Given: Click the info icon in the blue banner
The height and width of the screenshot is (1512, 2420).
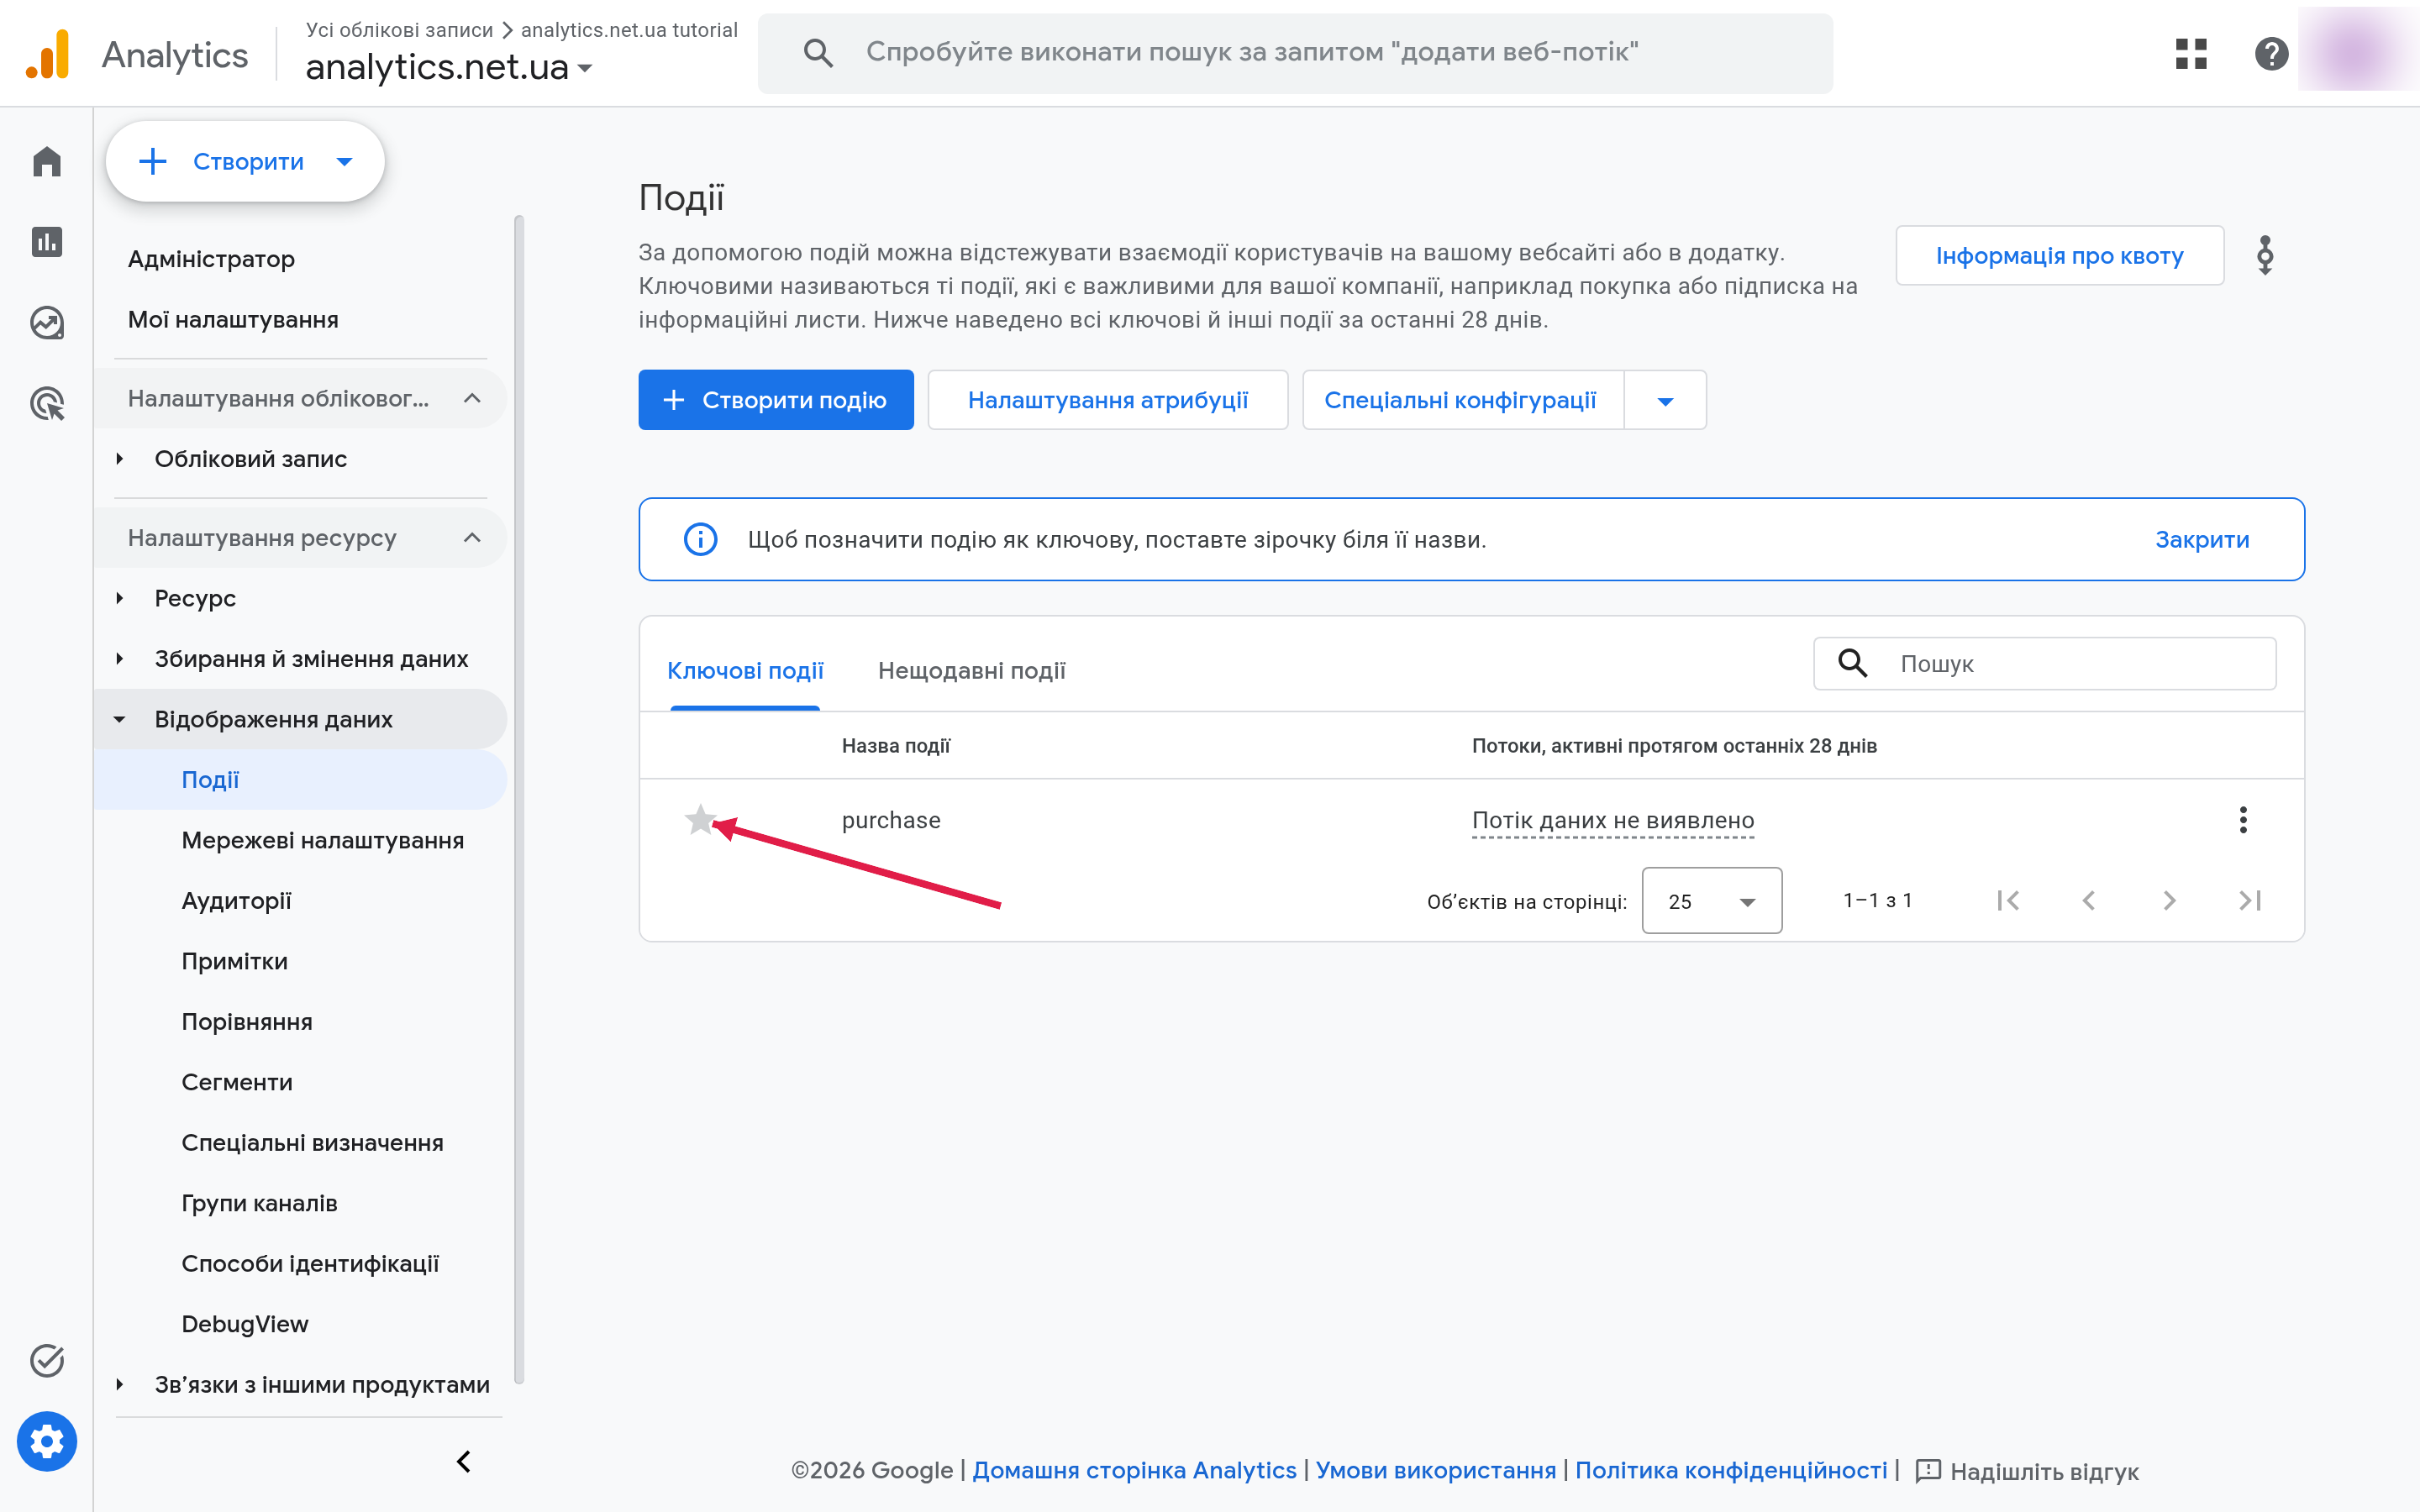Looking at the screenshot, I should [x=700, y=539].
